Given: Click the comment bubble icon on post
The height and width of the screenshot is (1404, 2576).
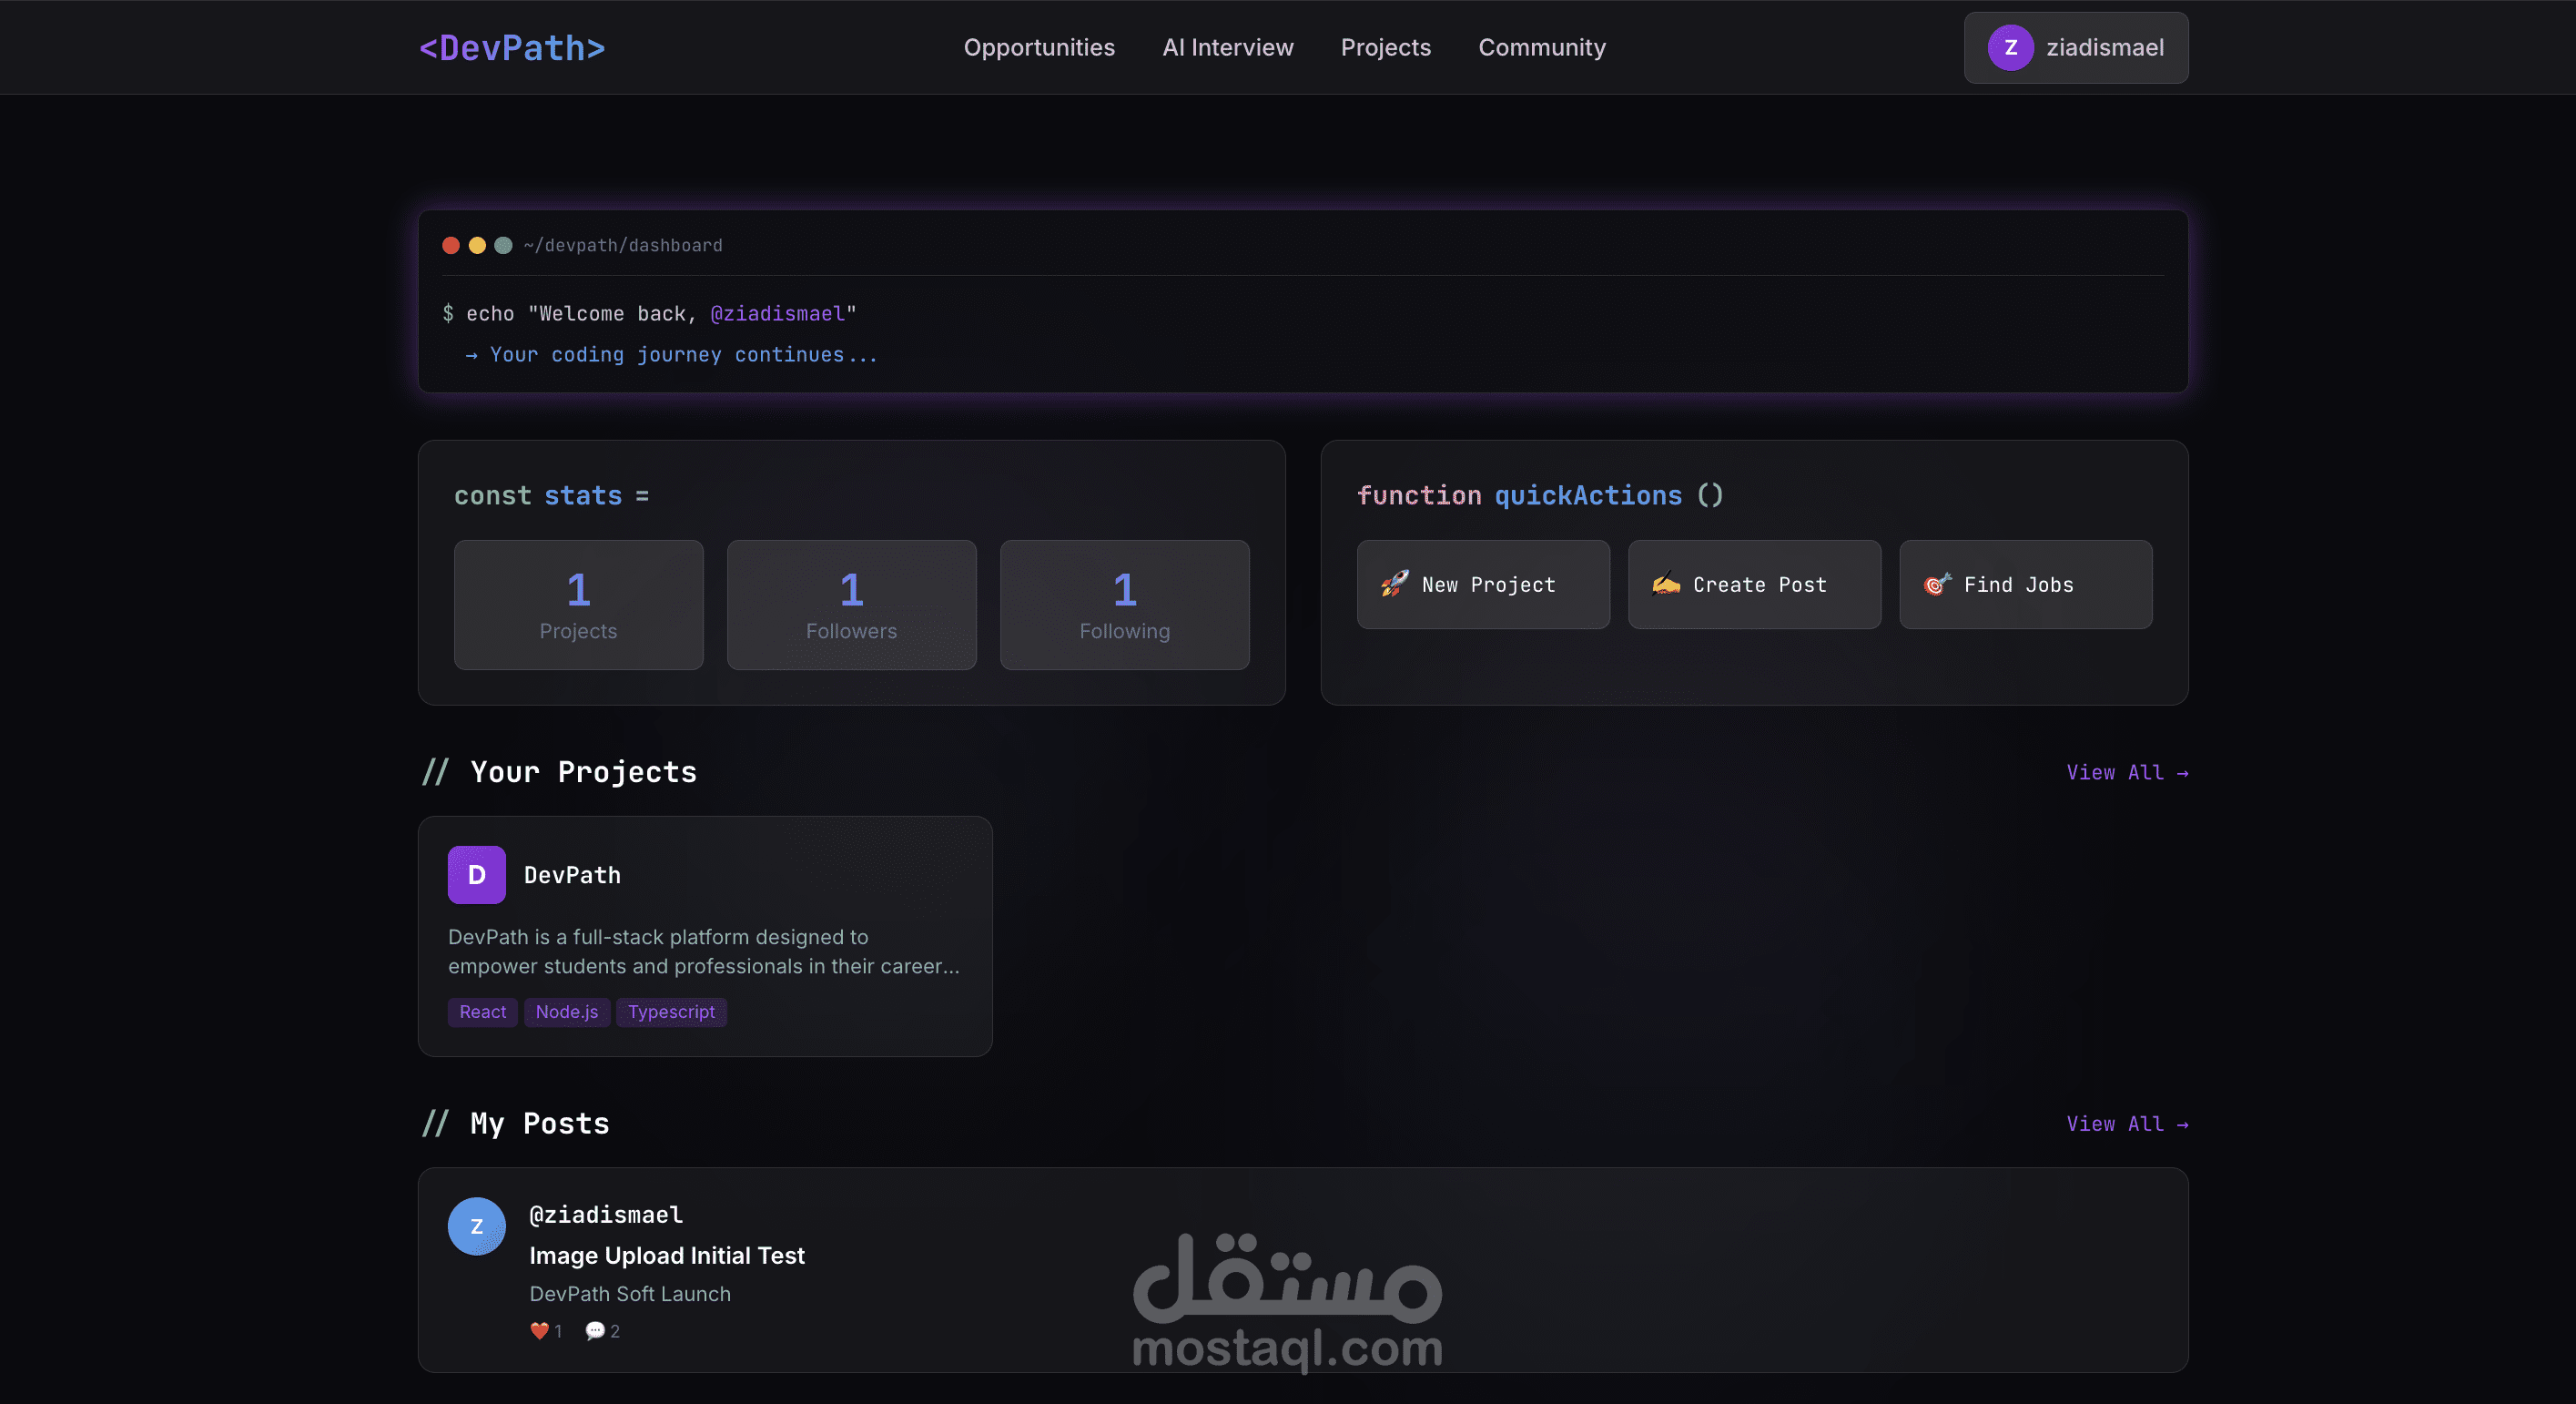Looking at the screenshot, I should pos(595,1331).
